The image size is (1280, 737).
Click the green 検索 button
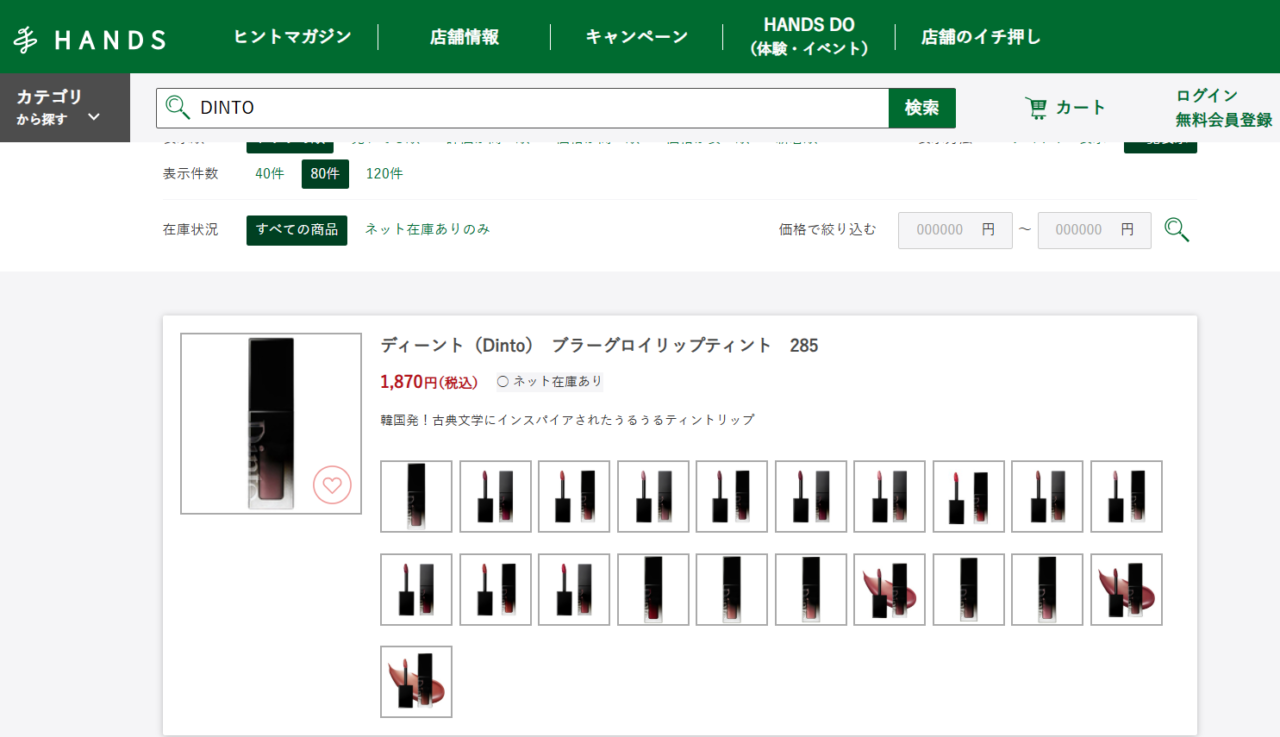coord(922,108)
